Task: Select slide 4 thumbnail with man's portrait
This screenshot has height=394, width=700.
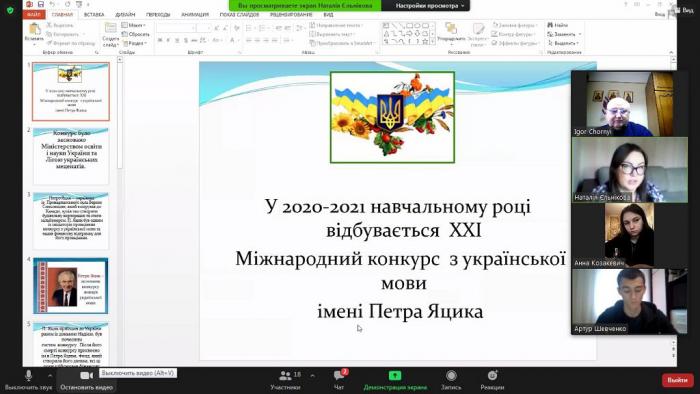Action: (71, 286)
